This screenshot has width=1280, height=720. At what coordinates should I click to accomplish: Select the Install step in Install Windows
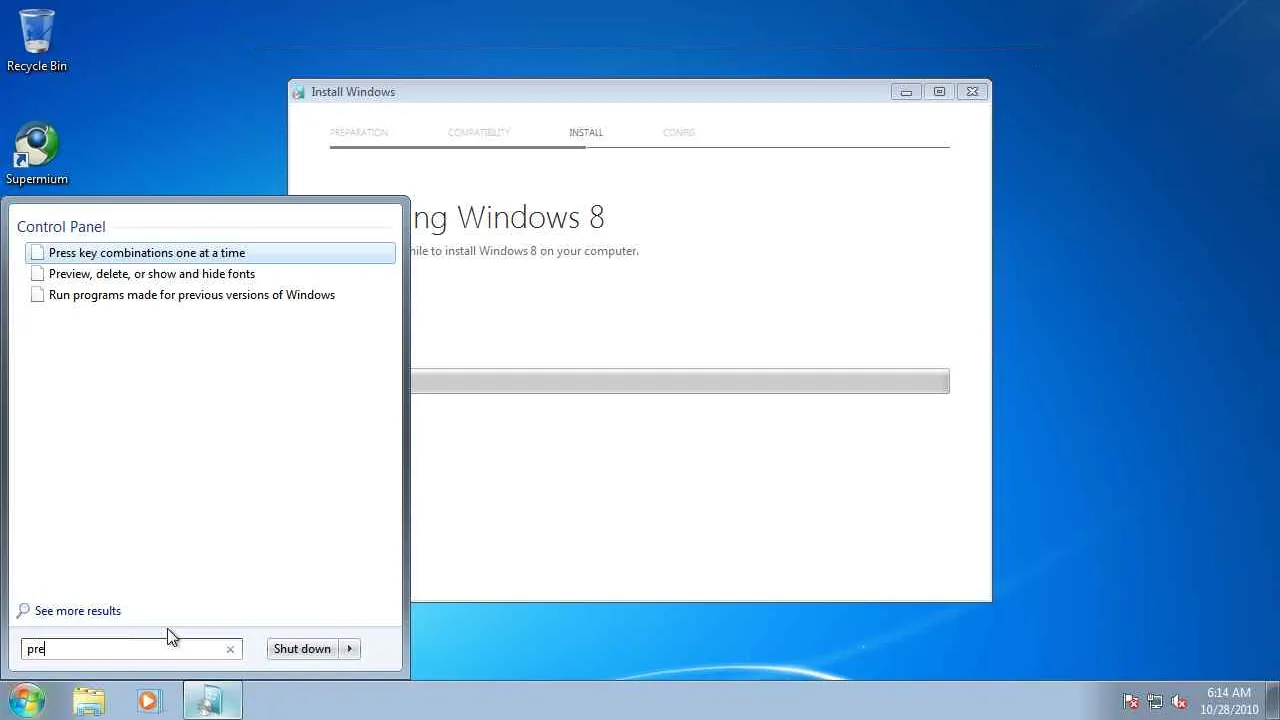pos(586,132)
